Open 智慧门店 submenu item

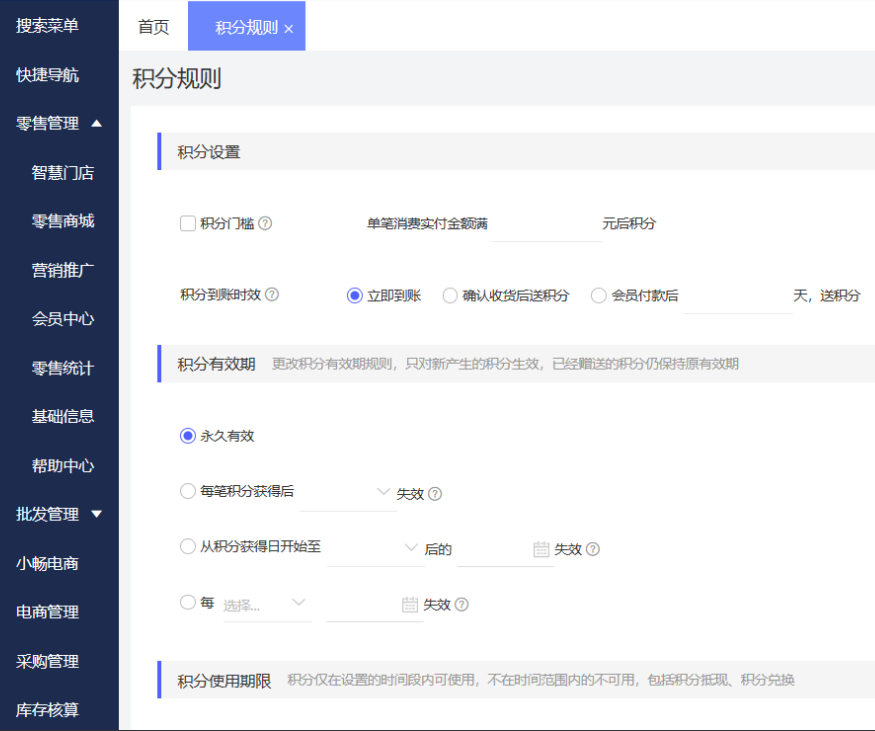(x=63, y=172)
